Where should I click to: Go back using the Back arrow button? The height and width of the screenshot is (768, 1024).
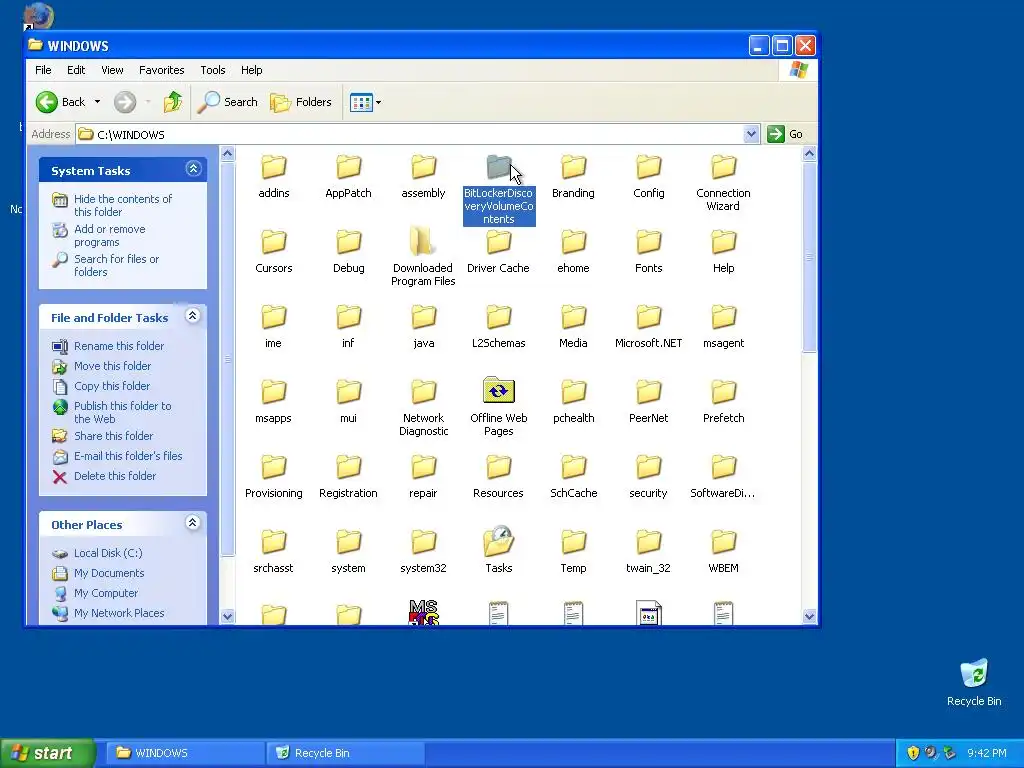[61, 102]
